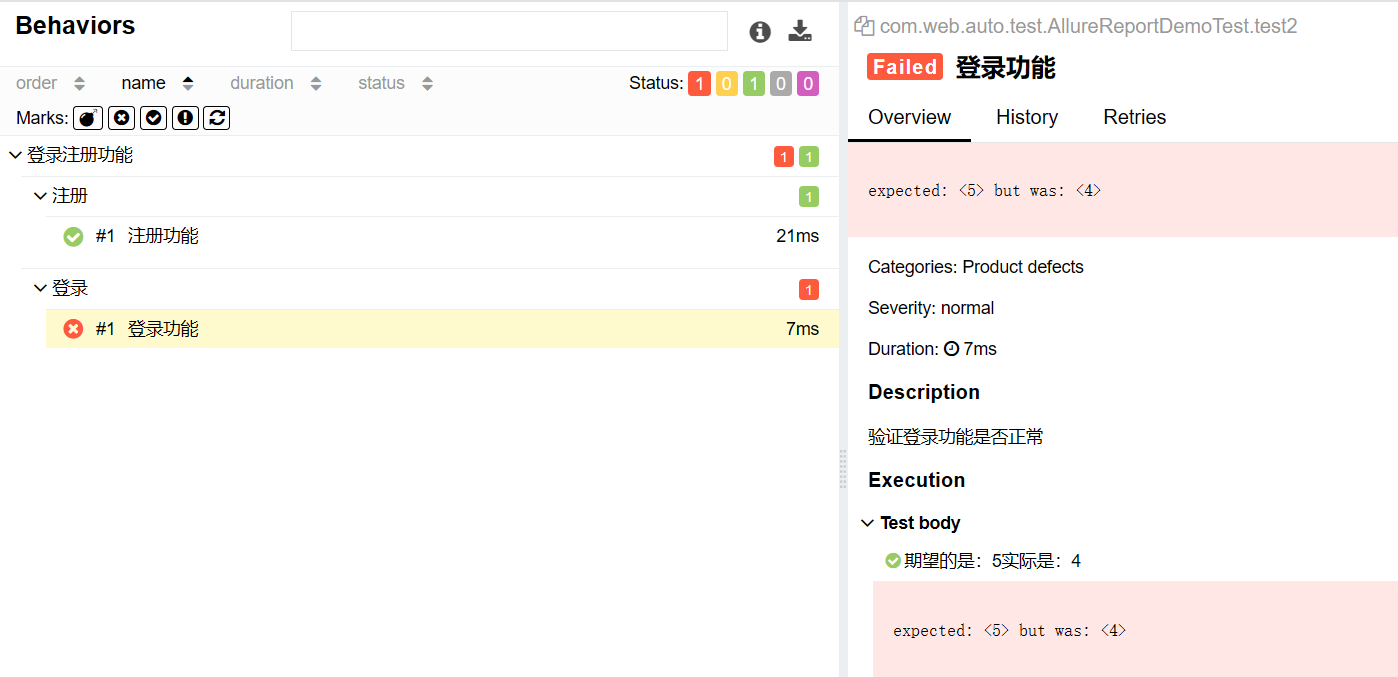Collapse the 登录注册功能 tree group
The image size is (1398, 677).
(x=15, y=155)
